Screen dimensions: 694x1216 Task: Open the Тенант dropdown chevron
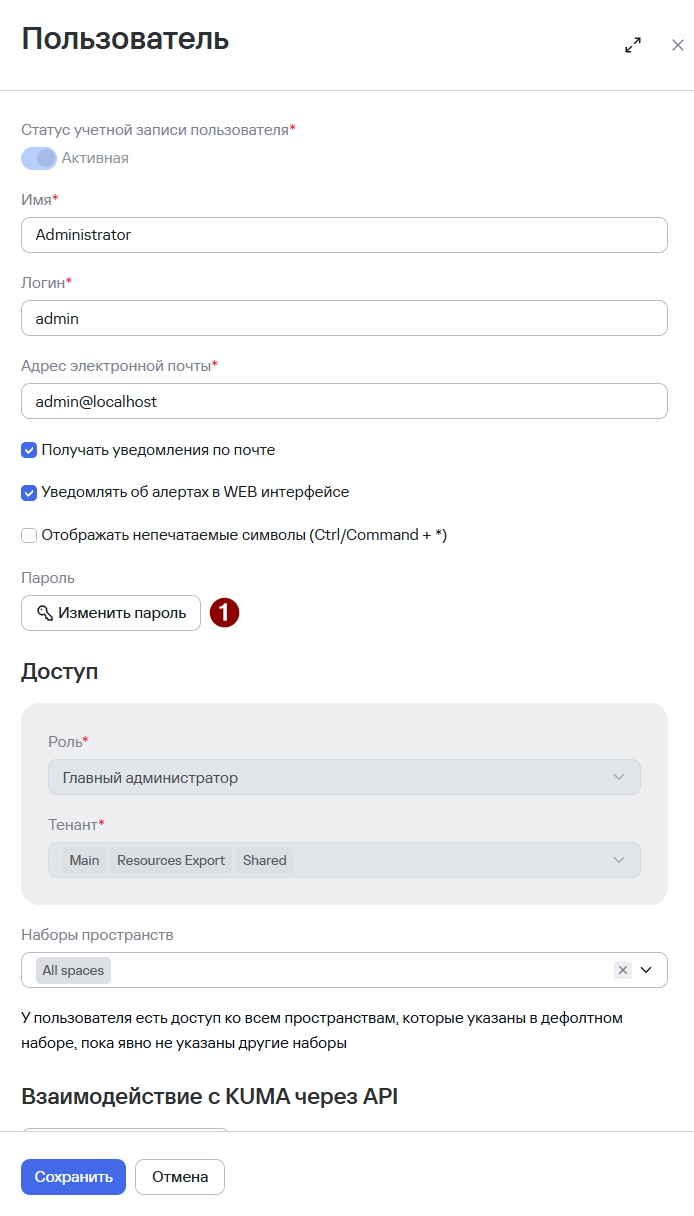[619, 860]
